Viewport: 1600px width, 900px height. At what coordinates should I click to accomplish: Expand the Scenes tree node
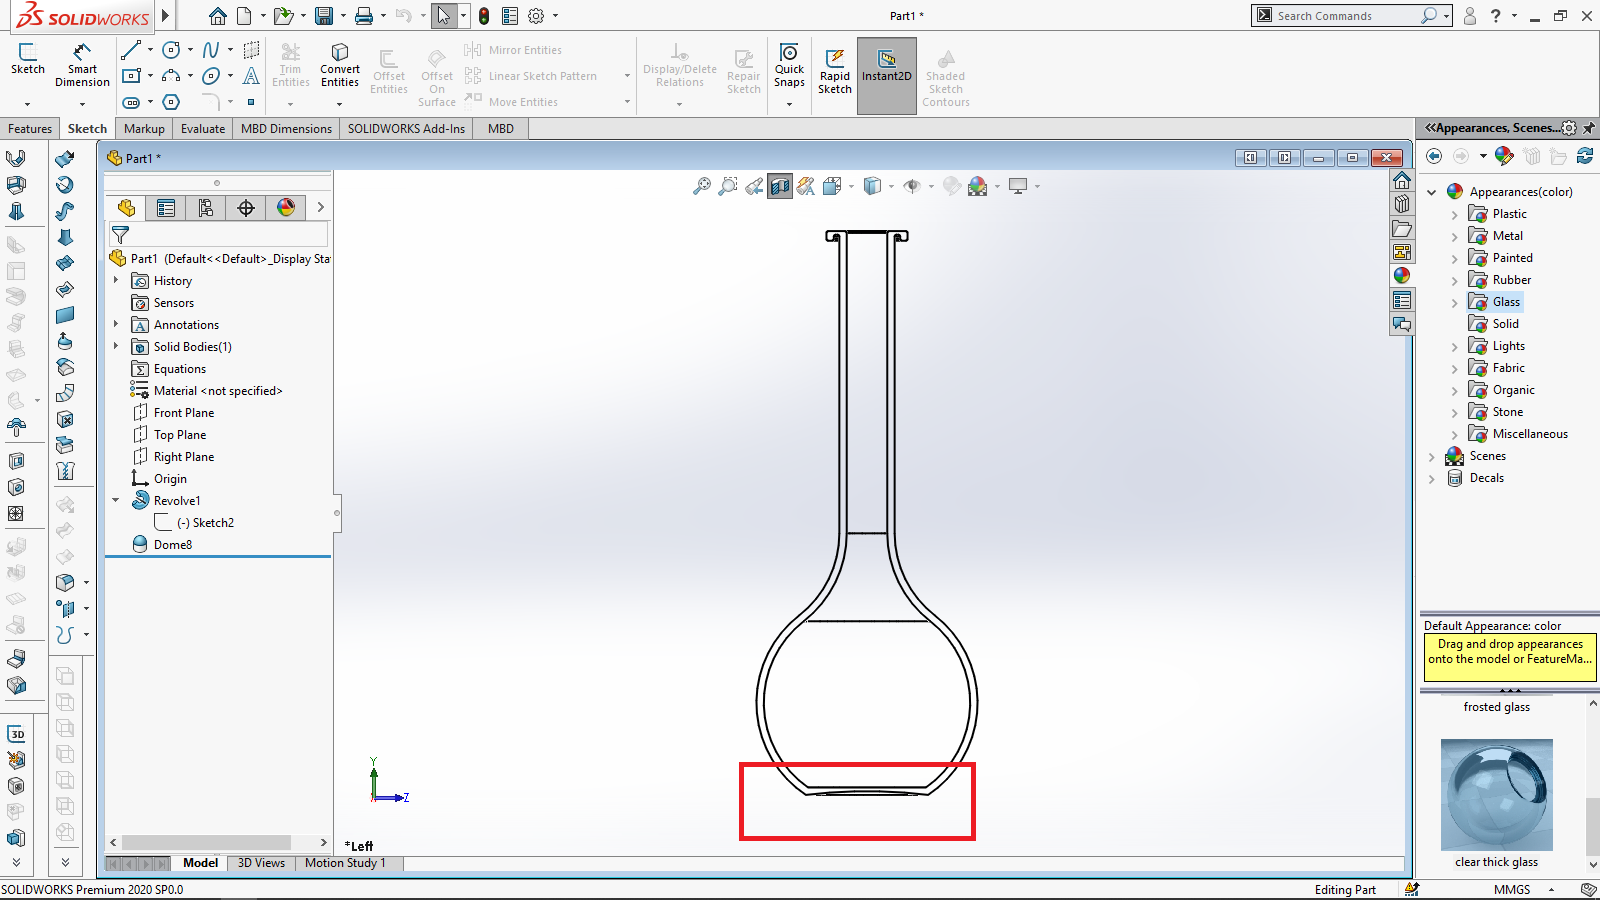click(x=1432, y=456)
